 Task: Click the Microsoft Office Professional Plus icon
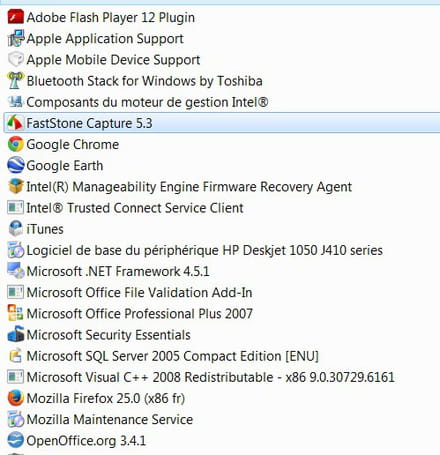(x=15, y=313)
